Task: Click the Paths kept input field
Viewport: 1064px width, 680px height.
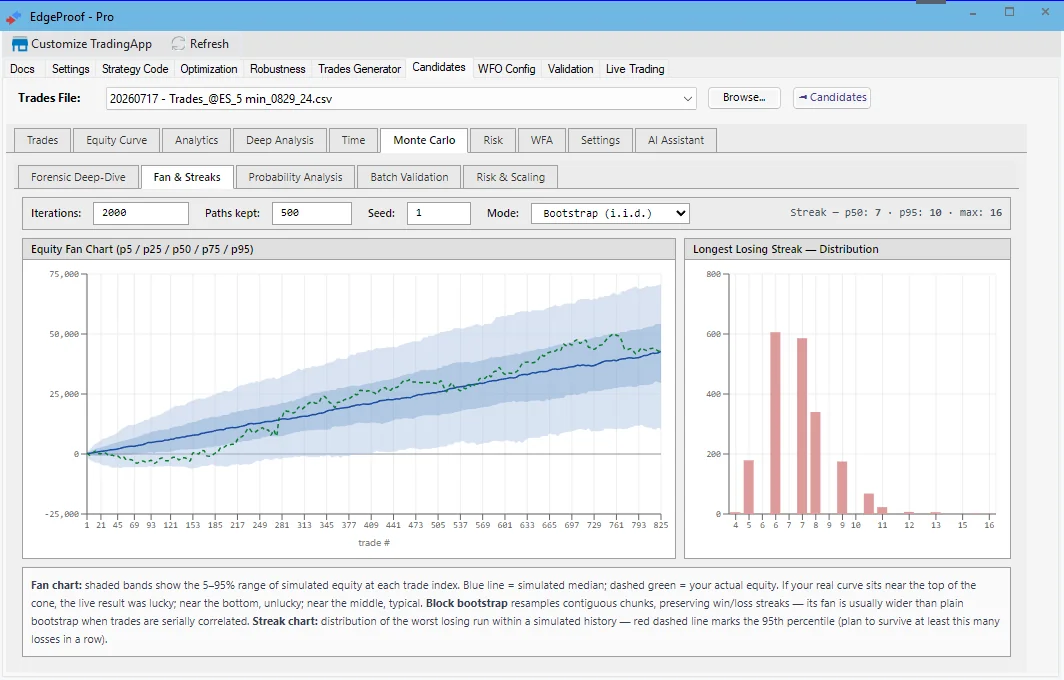Action: (311, 213)
